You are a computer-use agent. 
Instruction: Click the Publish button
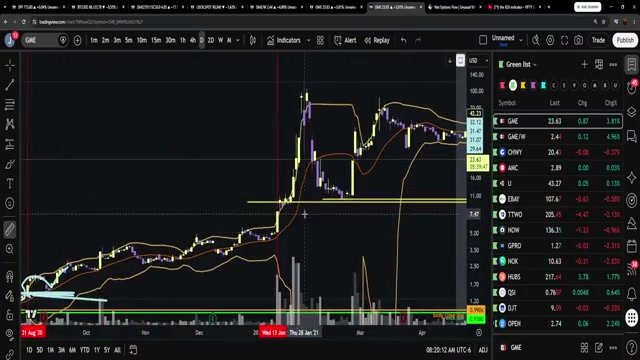(x=625, y=40)
